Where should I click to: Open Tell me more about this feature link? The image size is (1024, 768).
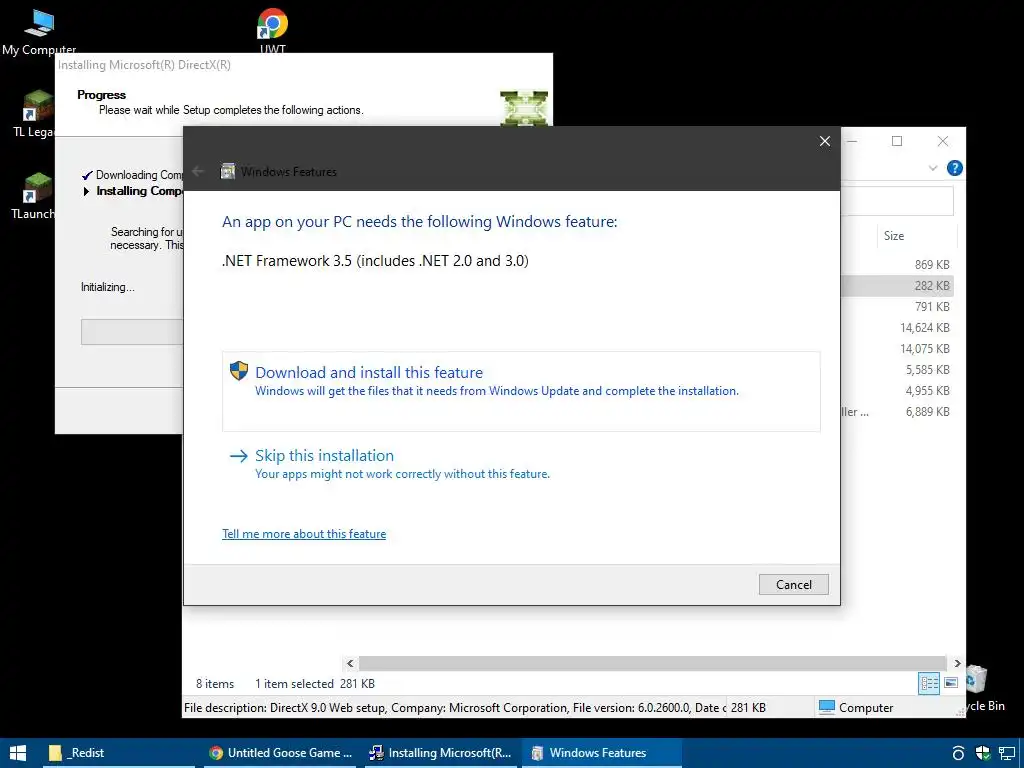click(304, 534)
